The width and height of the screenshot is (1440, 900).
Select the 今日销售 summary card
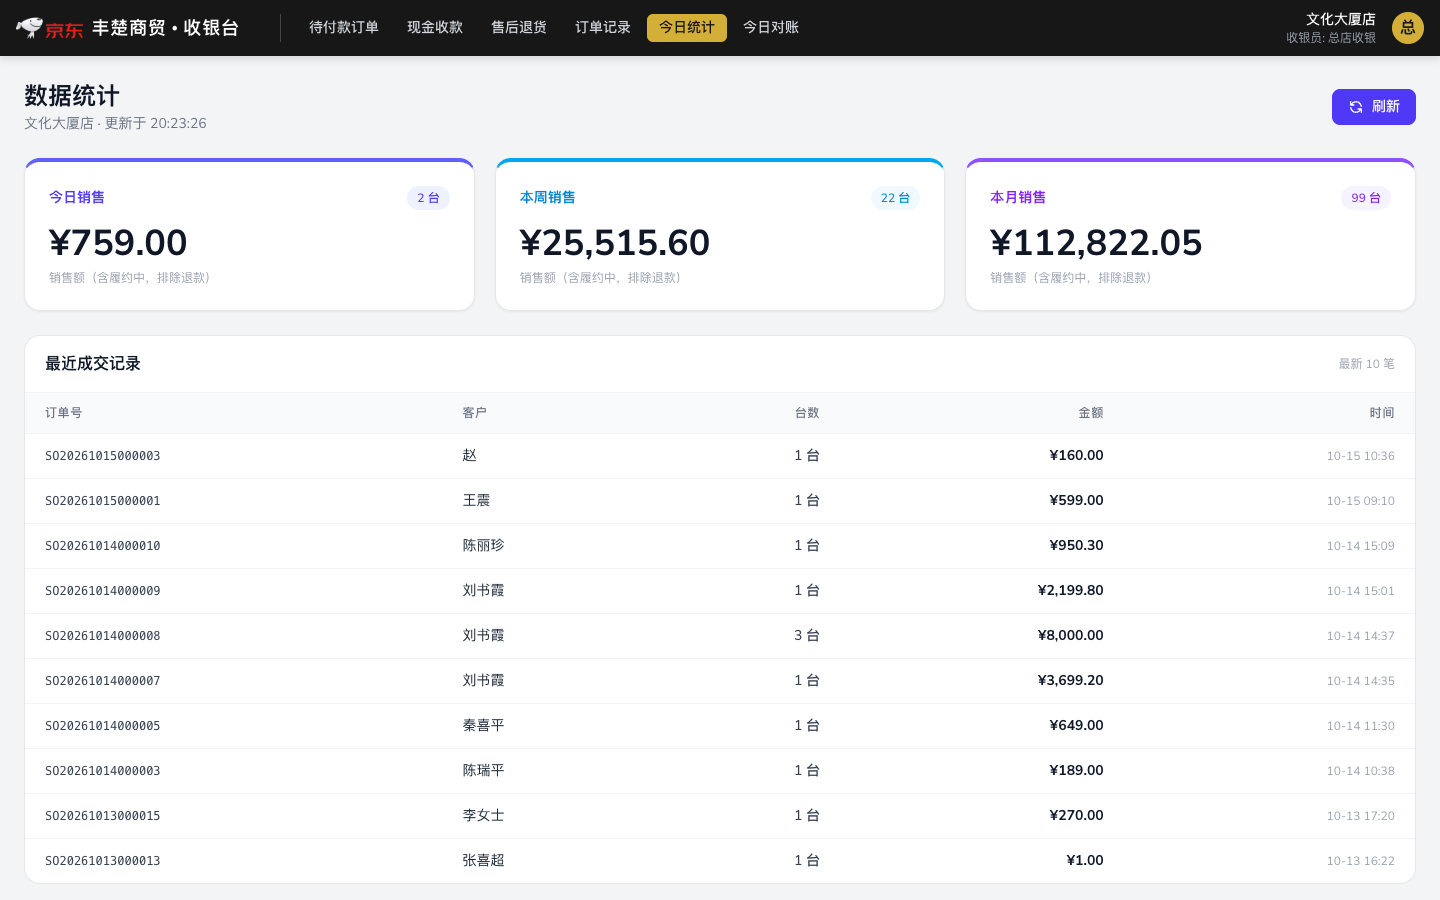249,234
